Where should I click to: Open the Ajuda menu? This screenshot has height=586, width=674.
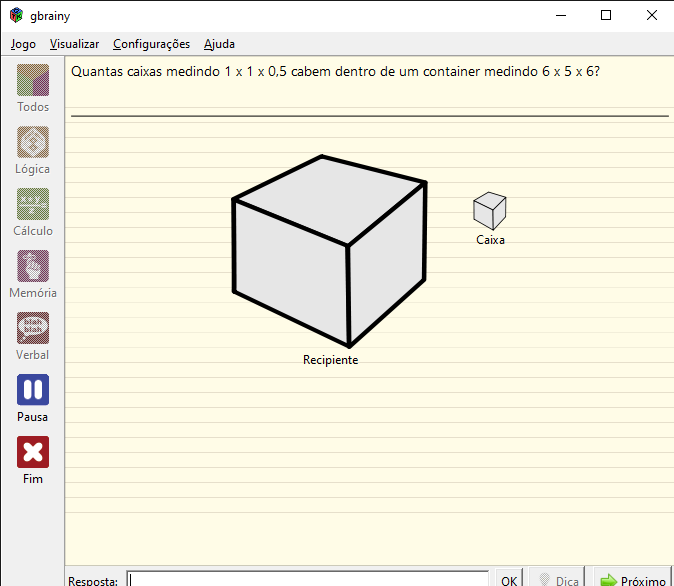(219, 44)
